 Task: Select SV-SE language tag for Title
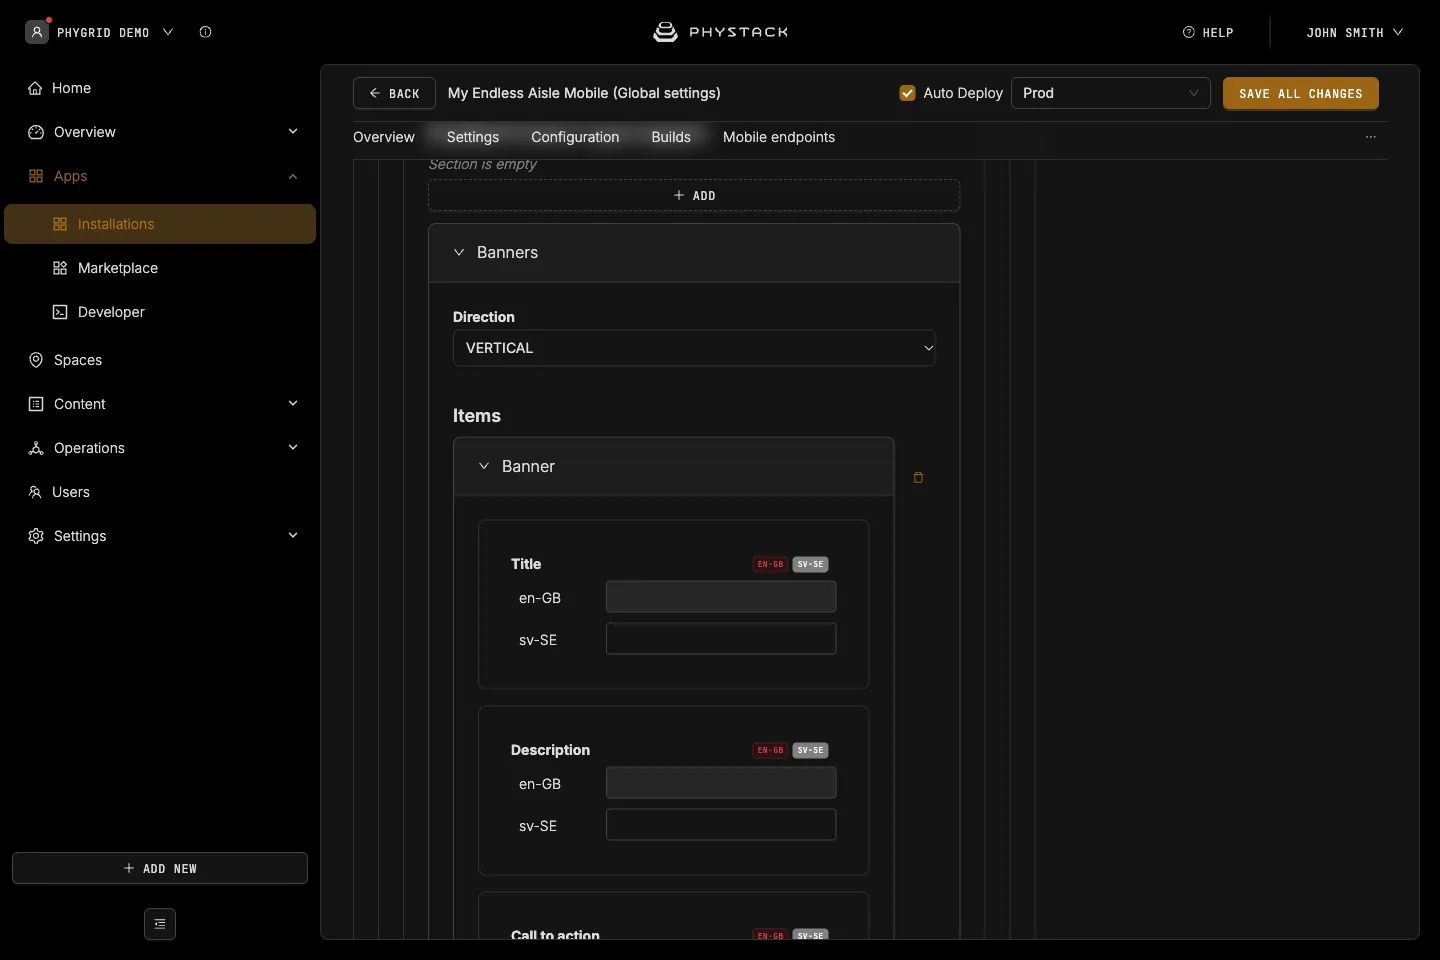811,564
